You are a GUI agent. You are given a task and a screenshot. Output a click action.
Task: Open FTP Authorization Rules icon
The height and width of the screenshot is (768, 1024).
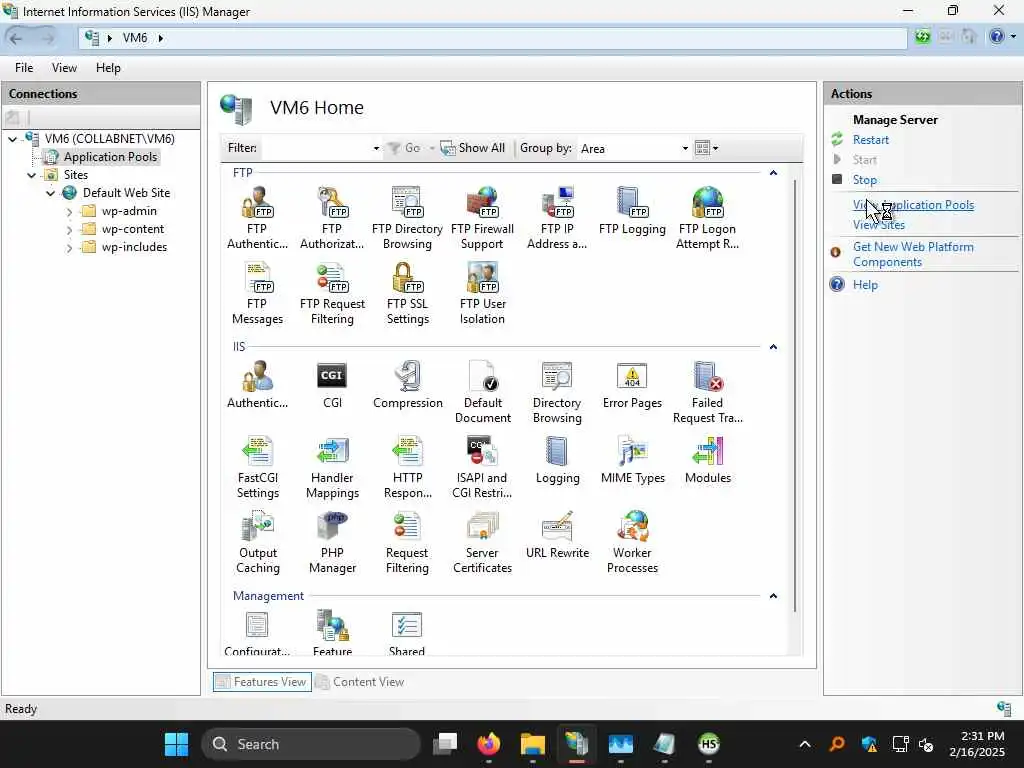tap(332, 217)
